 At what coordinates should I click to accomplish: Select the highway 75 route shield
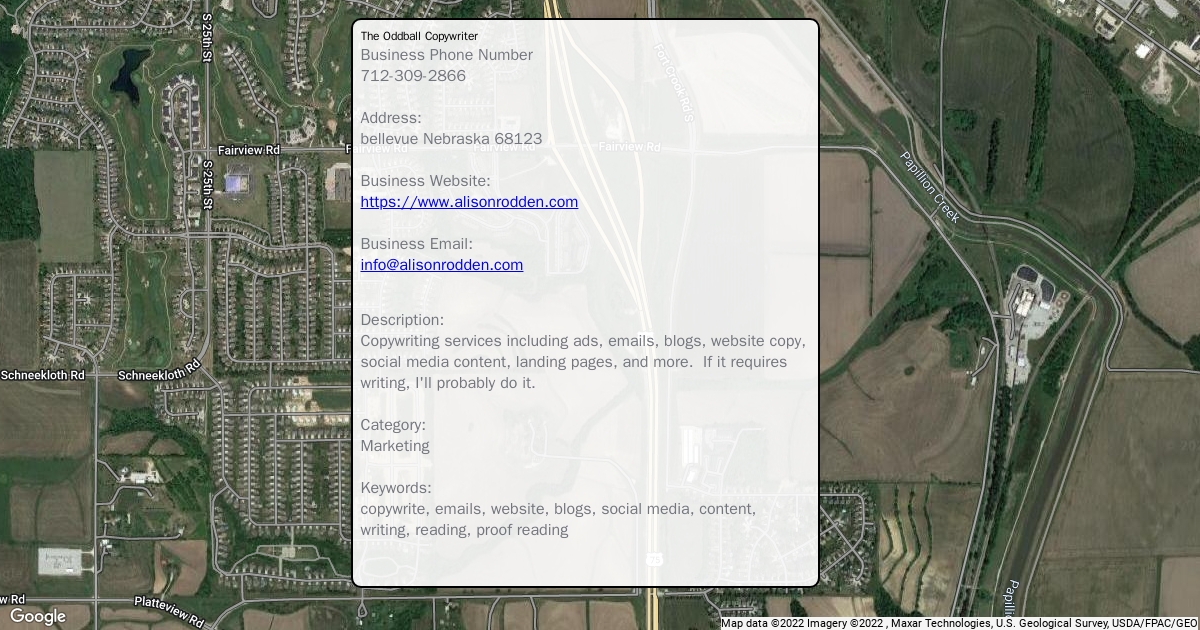point(654,560)
